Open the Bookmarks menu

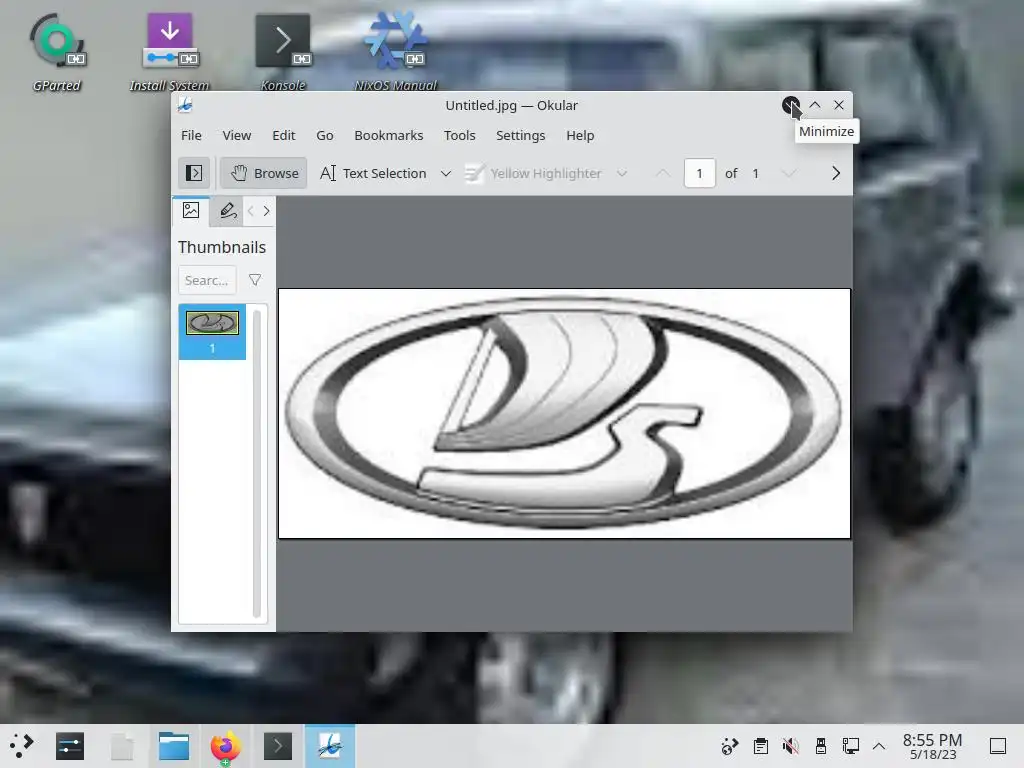click(x=389, y=135)
